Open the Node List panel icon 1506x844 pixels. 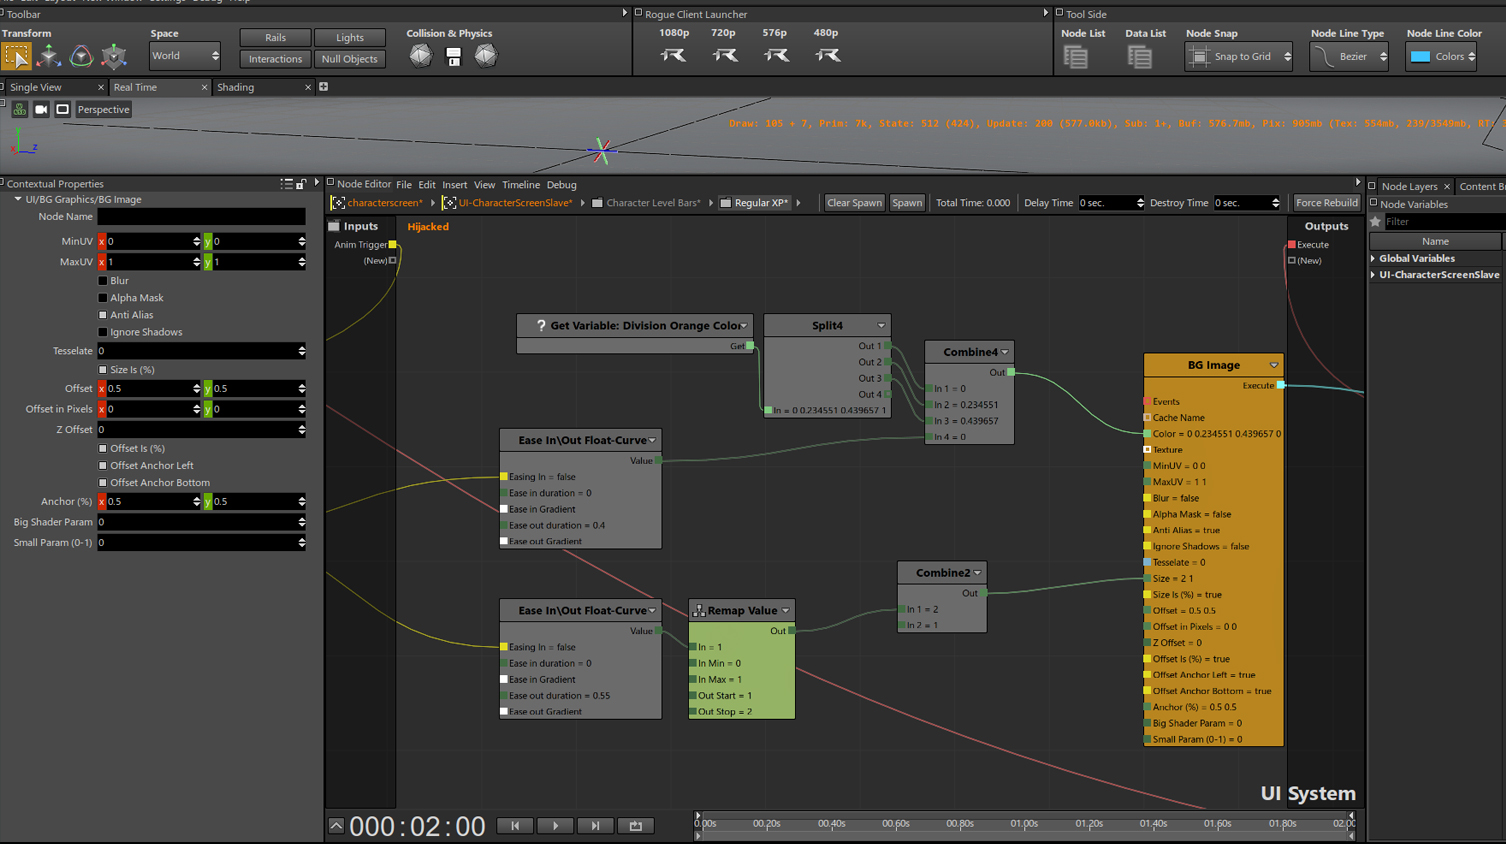(1076, 57)
